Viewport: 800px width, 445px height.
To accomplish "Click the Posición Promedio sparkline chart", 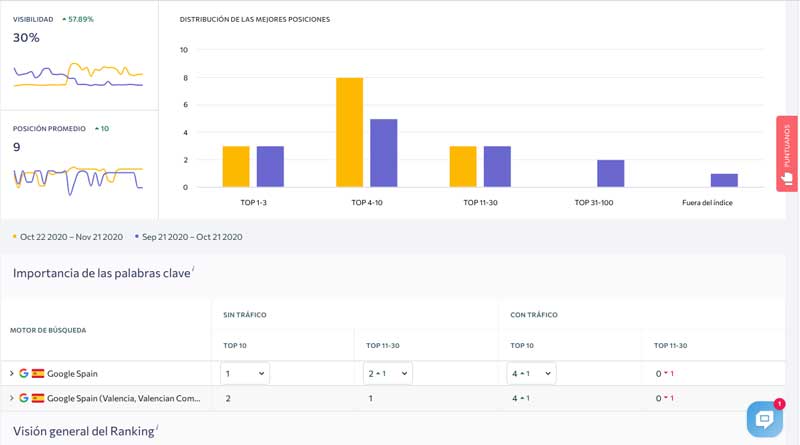I will [x=78, y=178].
